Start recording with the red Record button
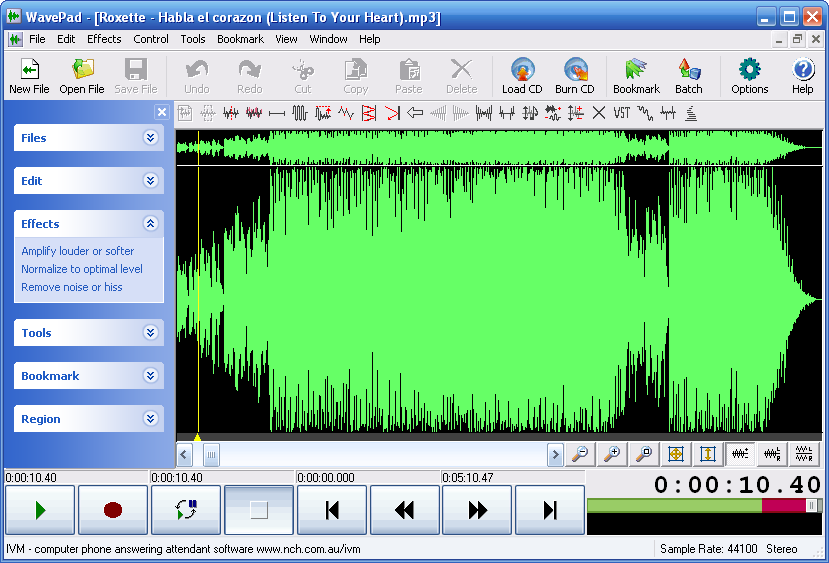This screenshot has width=829, height=563. click(113, 510)
